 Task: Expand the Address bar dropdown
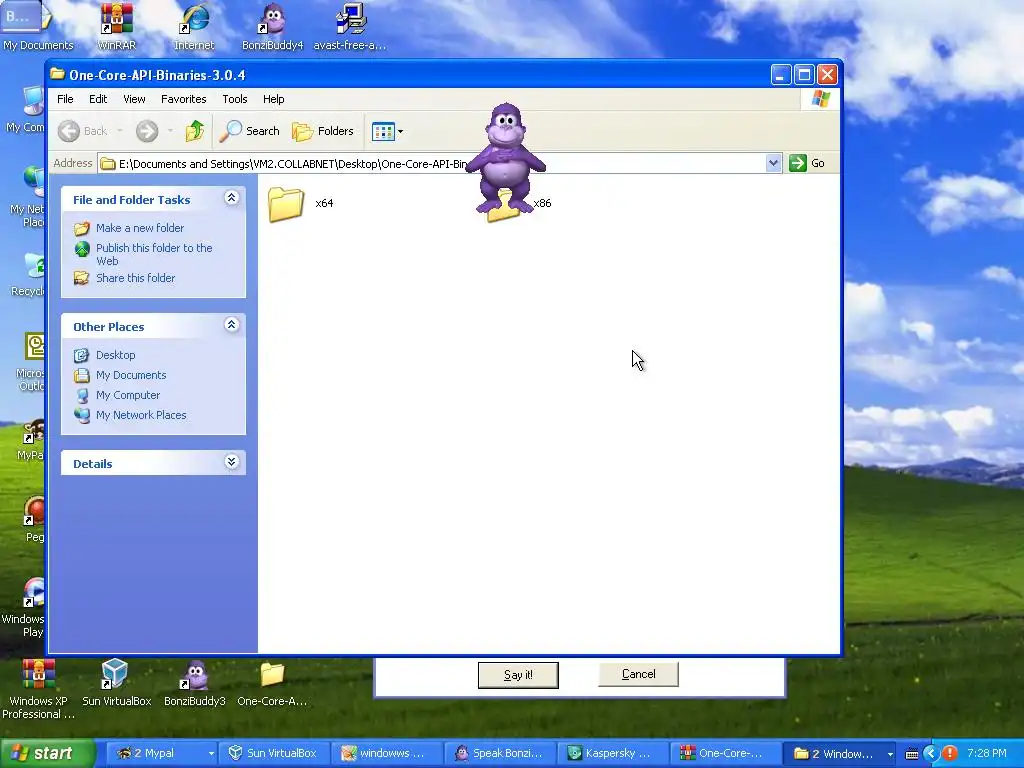[x=773, y=163]
